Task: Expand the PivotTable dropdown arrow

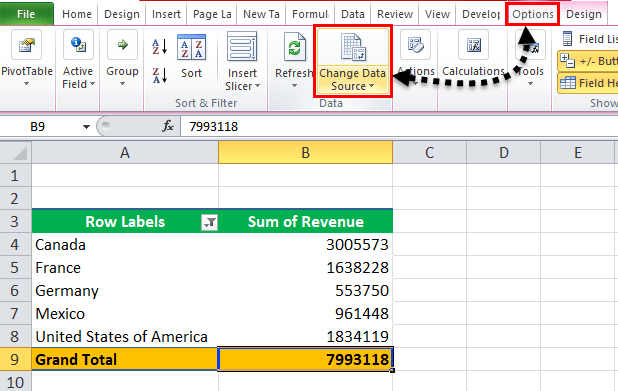Action: (x=26, y=84)
